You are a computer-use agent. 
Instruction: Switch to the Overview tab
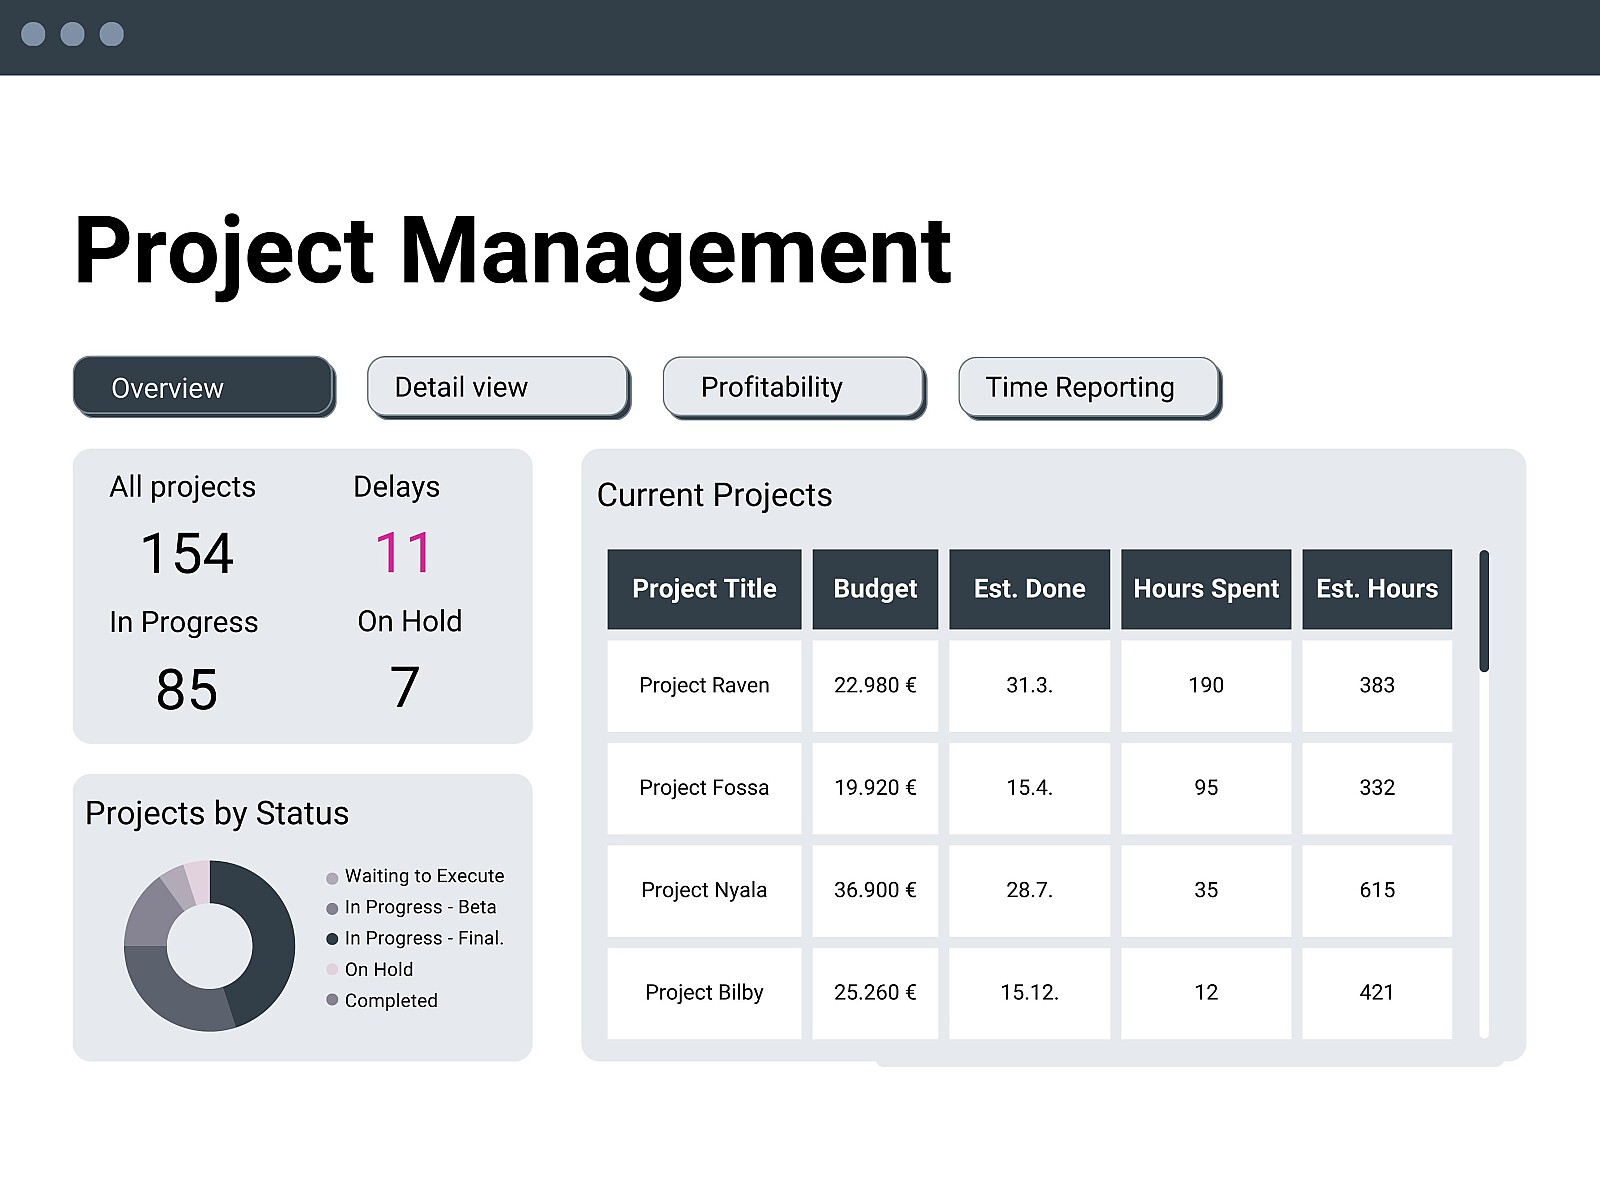(x=202, y=387)
